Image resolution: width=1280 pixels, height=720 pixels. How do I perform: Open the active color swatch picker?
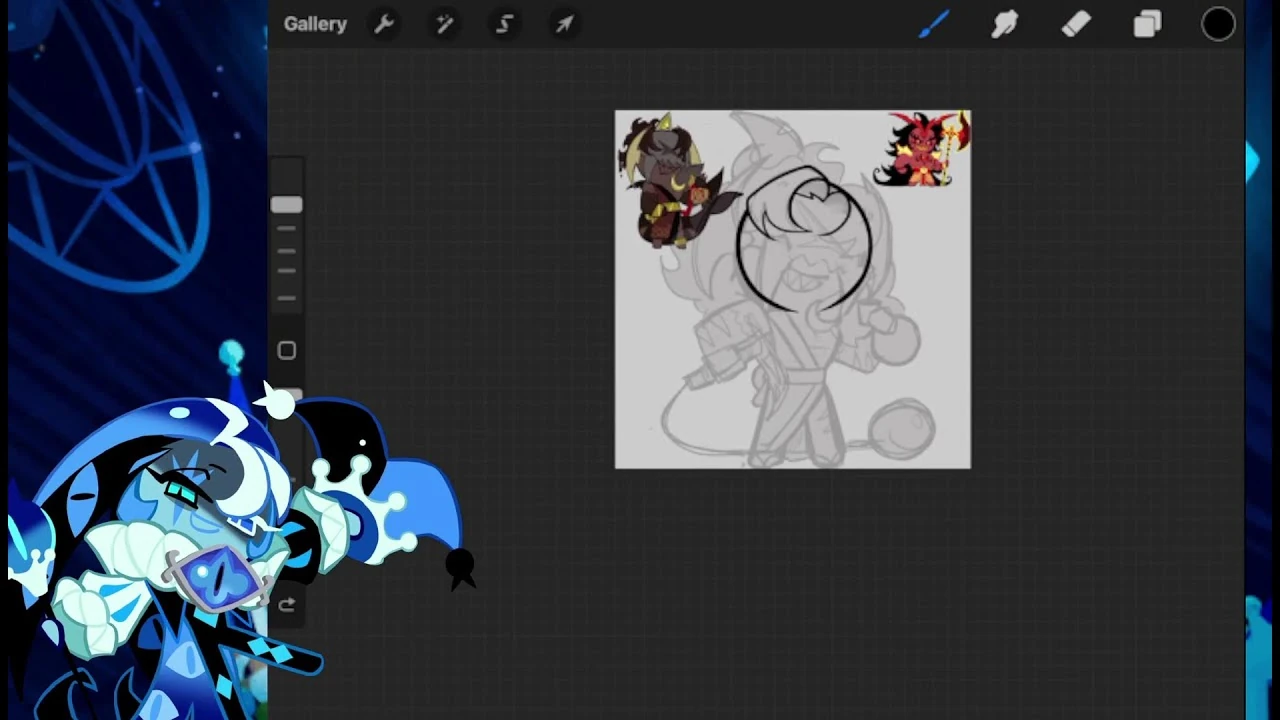1218,24
